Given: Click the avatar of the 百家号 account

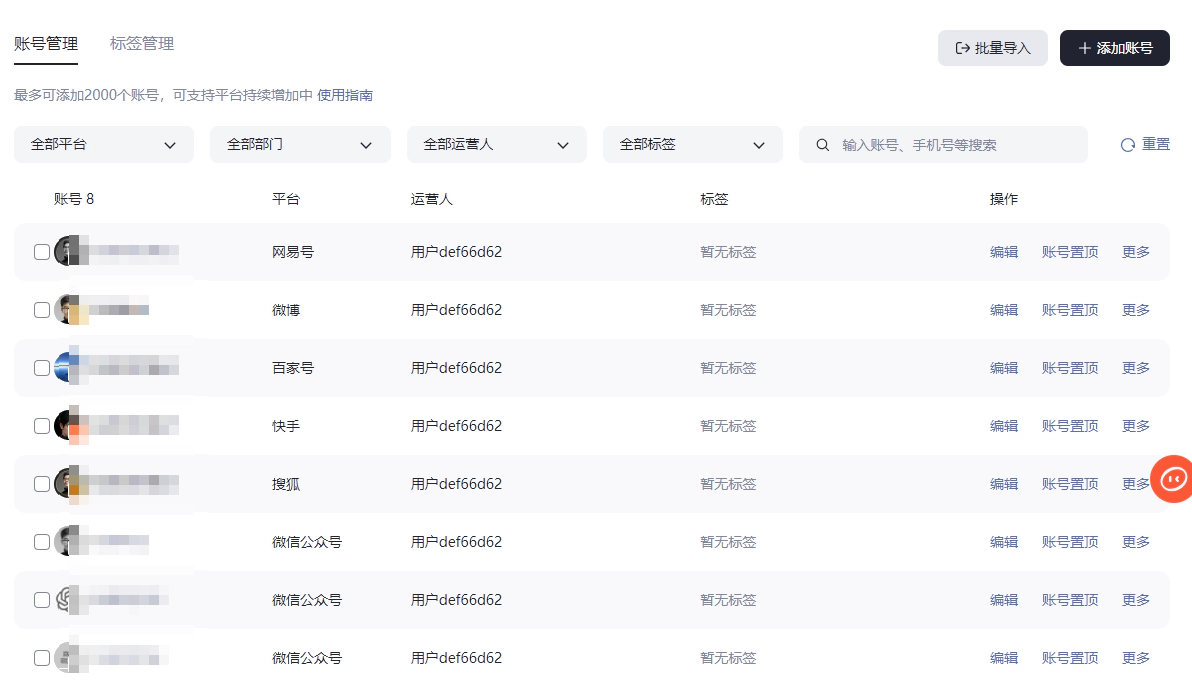Looking at the screenshot, I should tap(66, 368).
